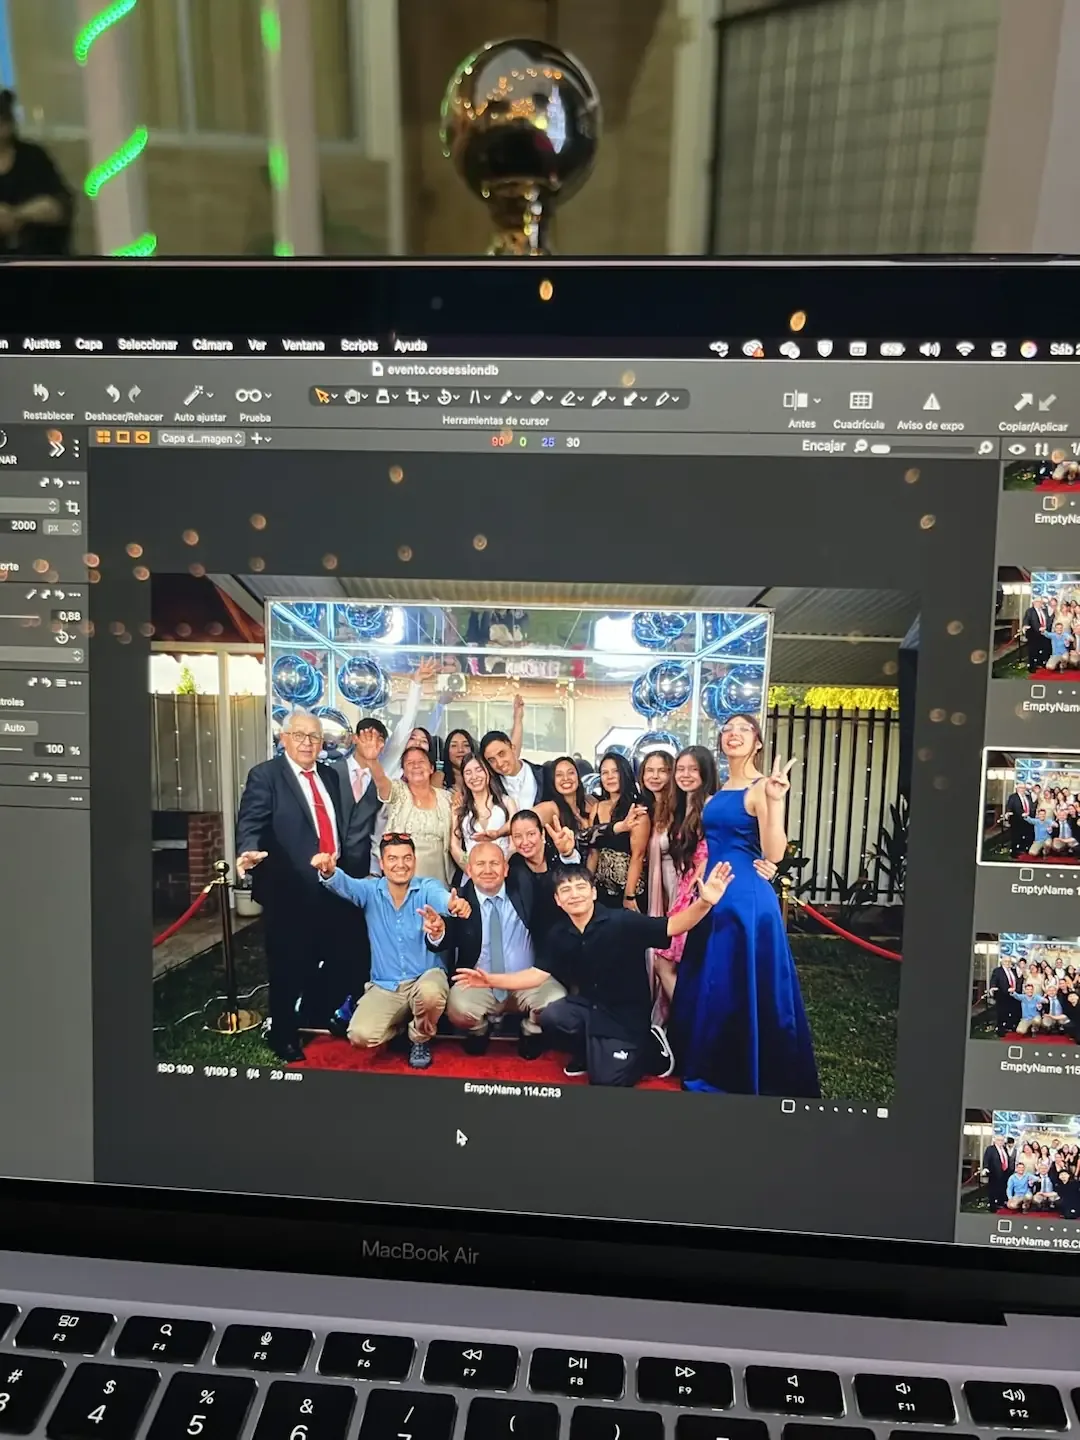This screenshot has height=1440, width=1080.
Task: Open the Capa d...magen layer dropdown
Action: pos(201,438)
